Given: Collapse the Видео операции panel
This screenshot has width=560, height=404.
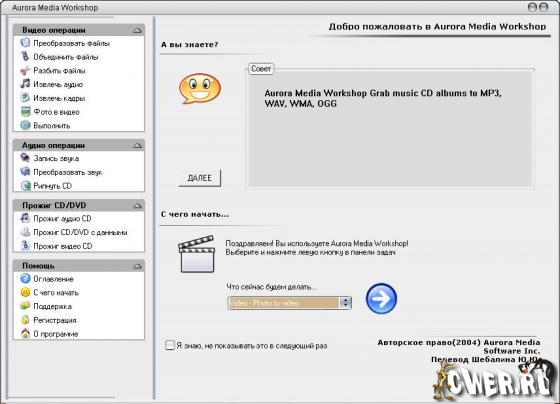Looking at the screenshot, I should [x=138, y=30].
